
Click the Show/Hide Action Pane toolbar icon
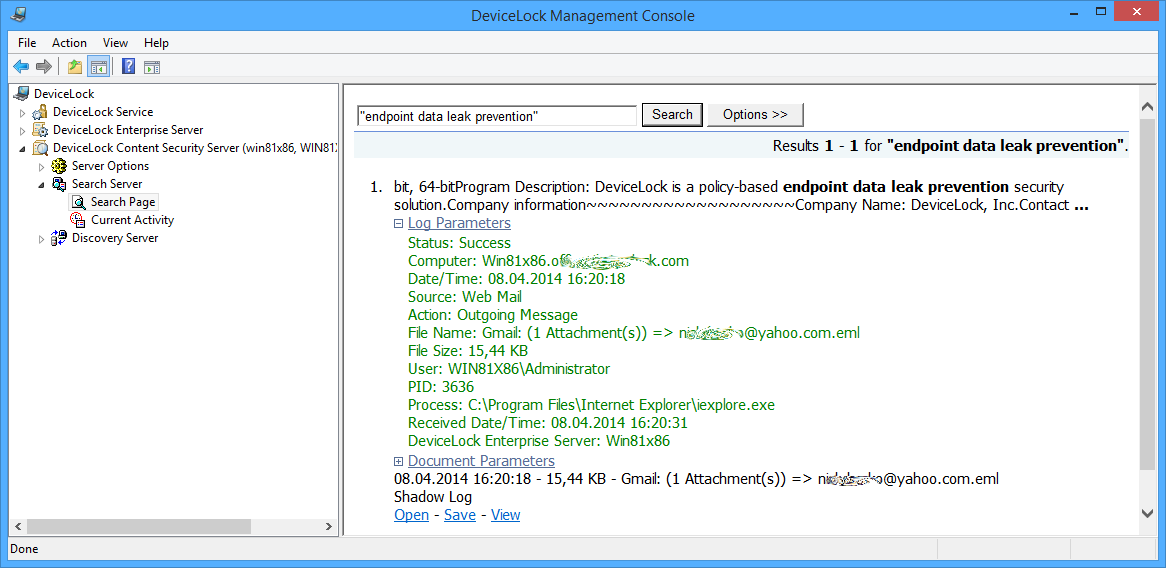click(x=152, y=67)
